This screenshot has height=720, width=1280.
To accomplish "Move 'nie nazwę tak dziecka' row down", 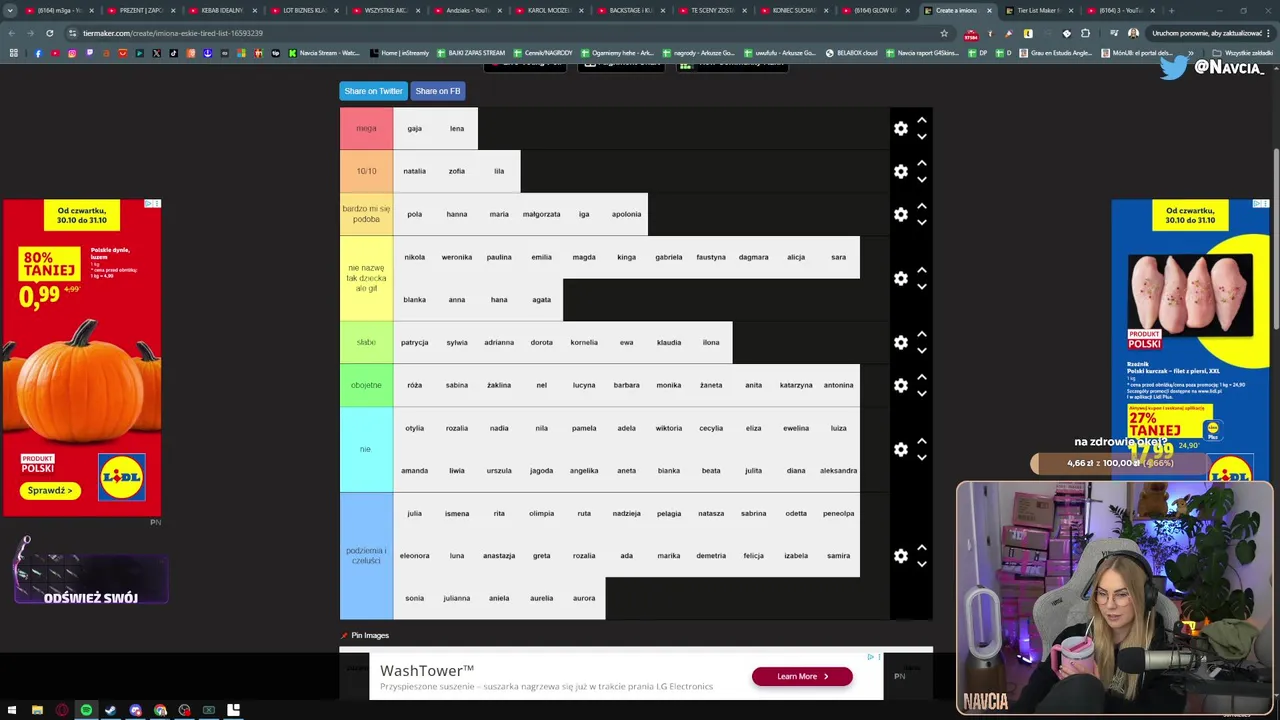I will click(922, 287).
